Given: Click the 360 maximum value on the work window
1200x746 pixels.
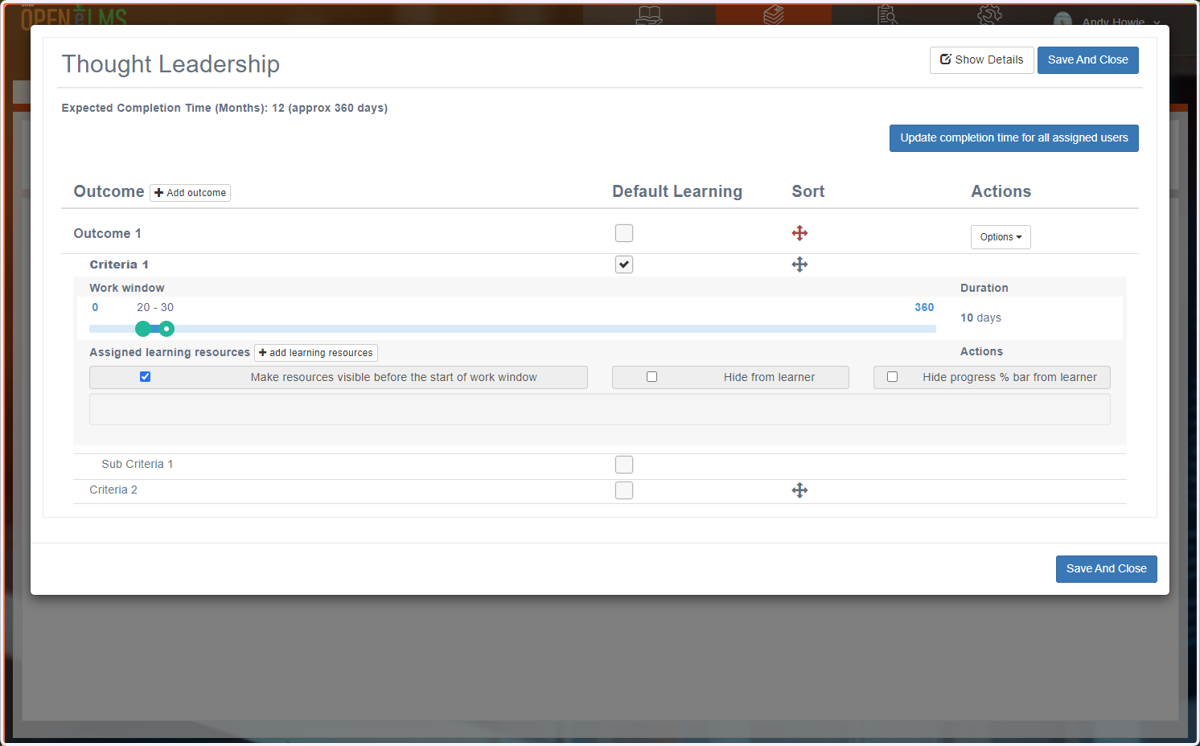Looking at the screenshot, I should [924, 307].
